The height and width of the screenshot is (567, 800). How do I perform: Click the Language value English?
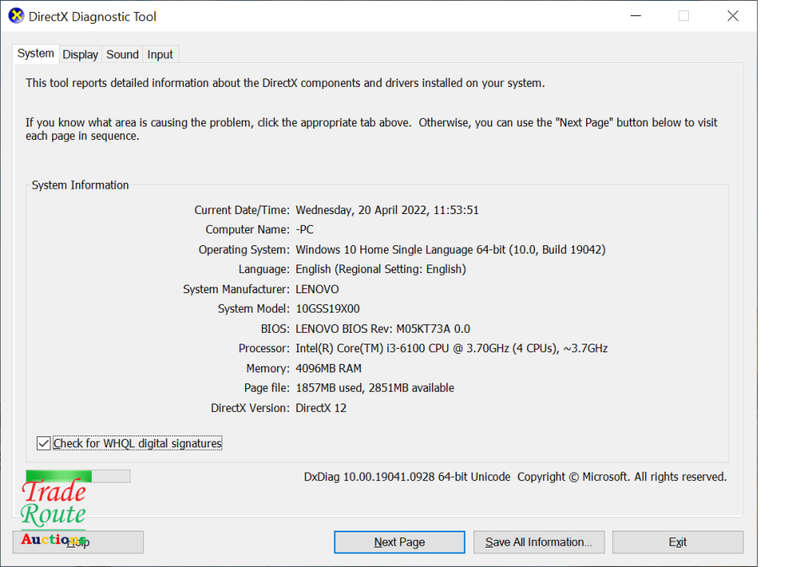point(381,269)
